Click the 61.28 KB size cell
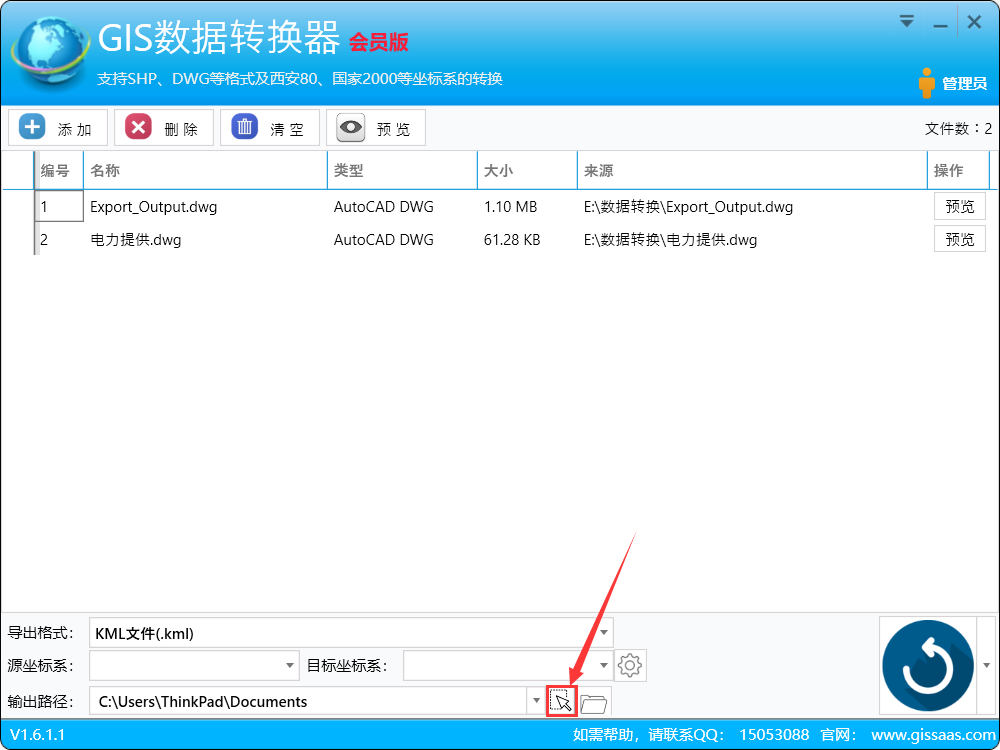 pyautogui.click(x=512, y=240)
